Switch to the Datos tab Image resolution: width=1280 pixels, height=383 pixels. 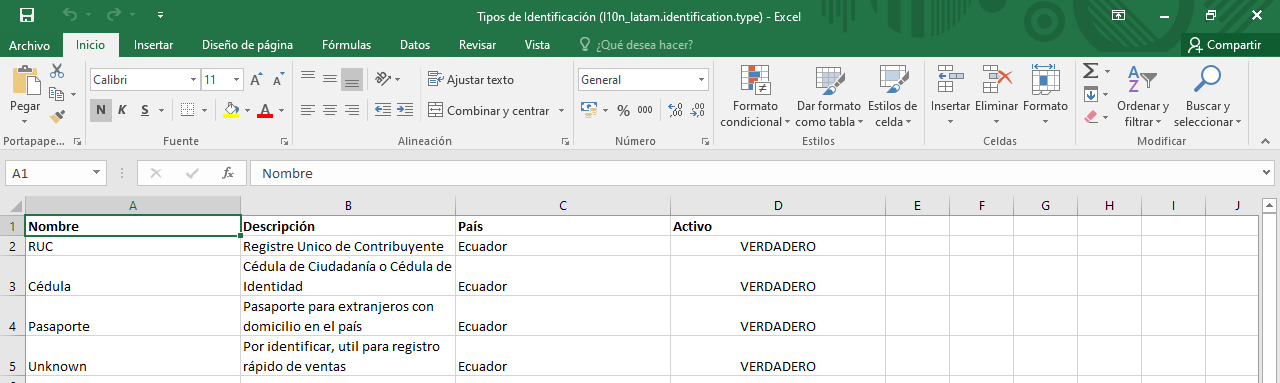coord(415,45)
